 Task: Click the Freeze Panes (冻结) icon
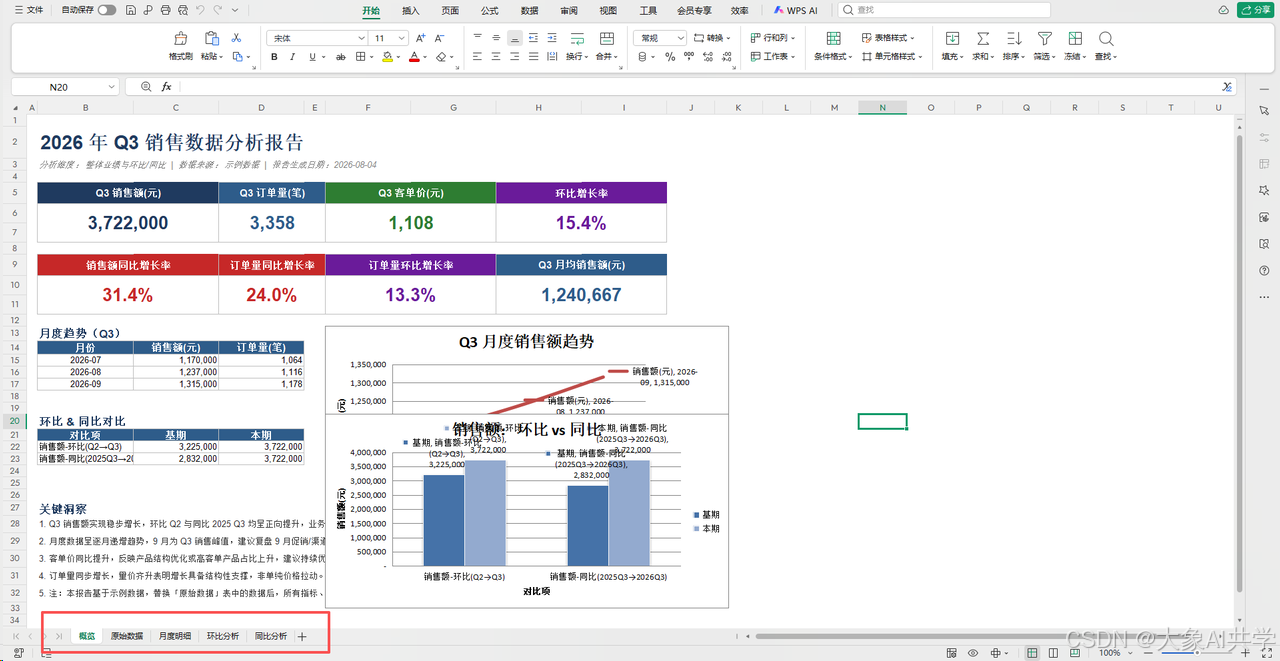click(x=1075, y=38)
